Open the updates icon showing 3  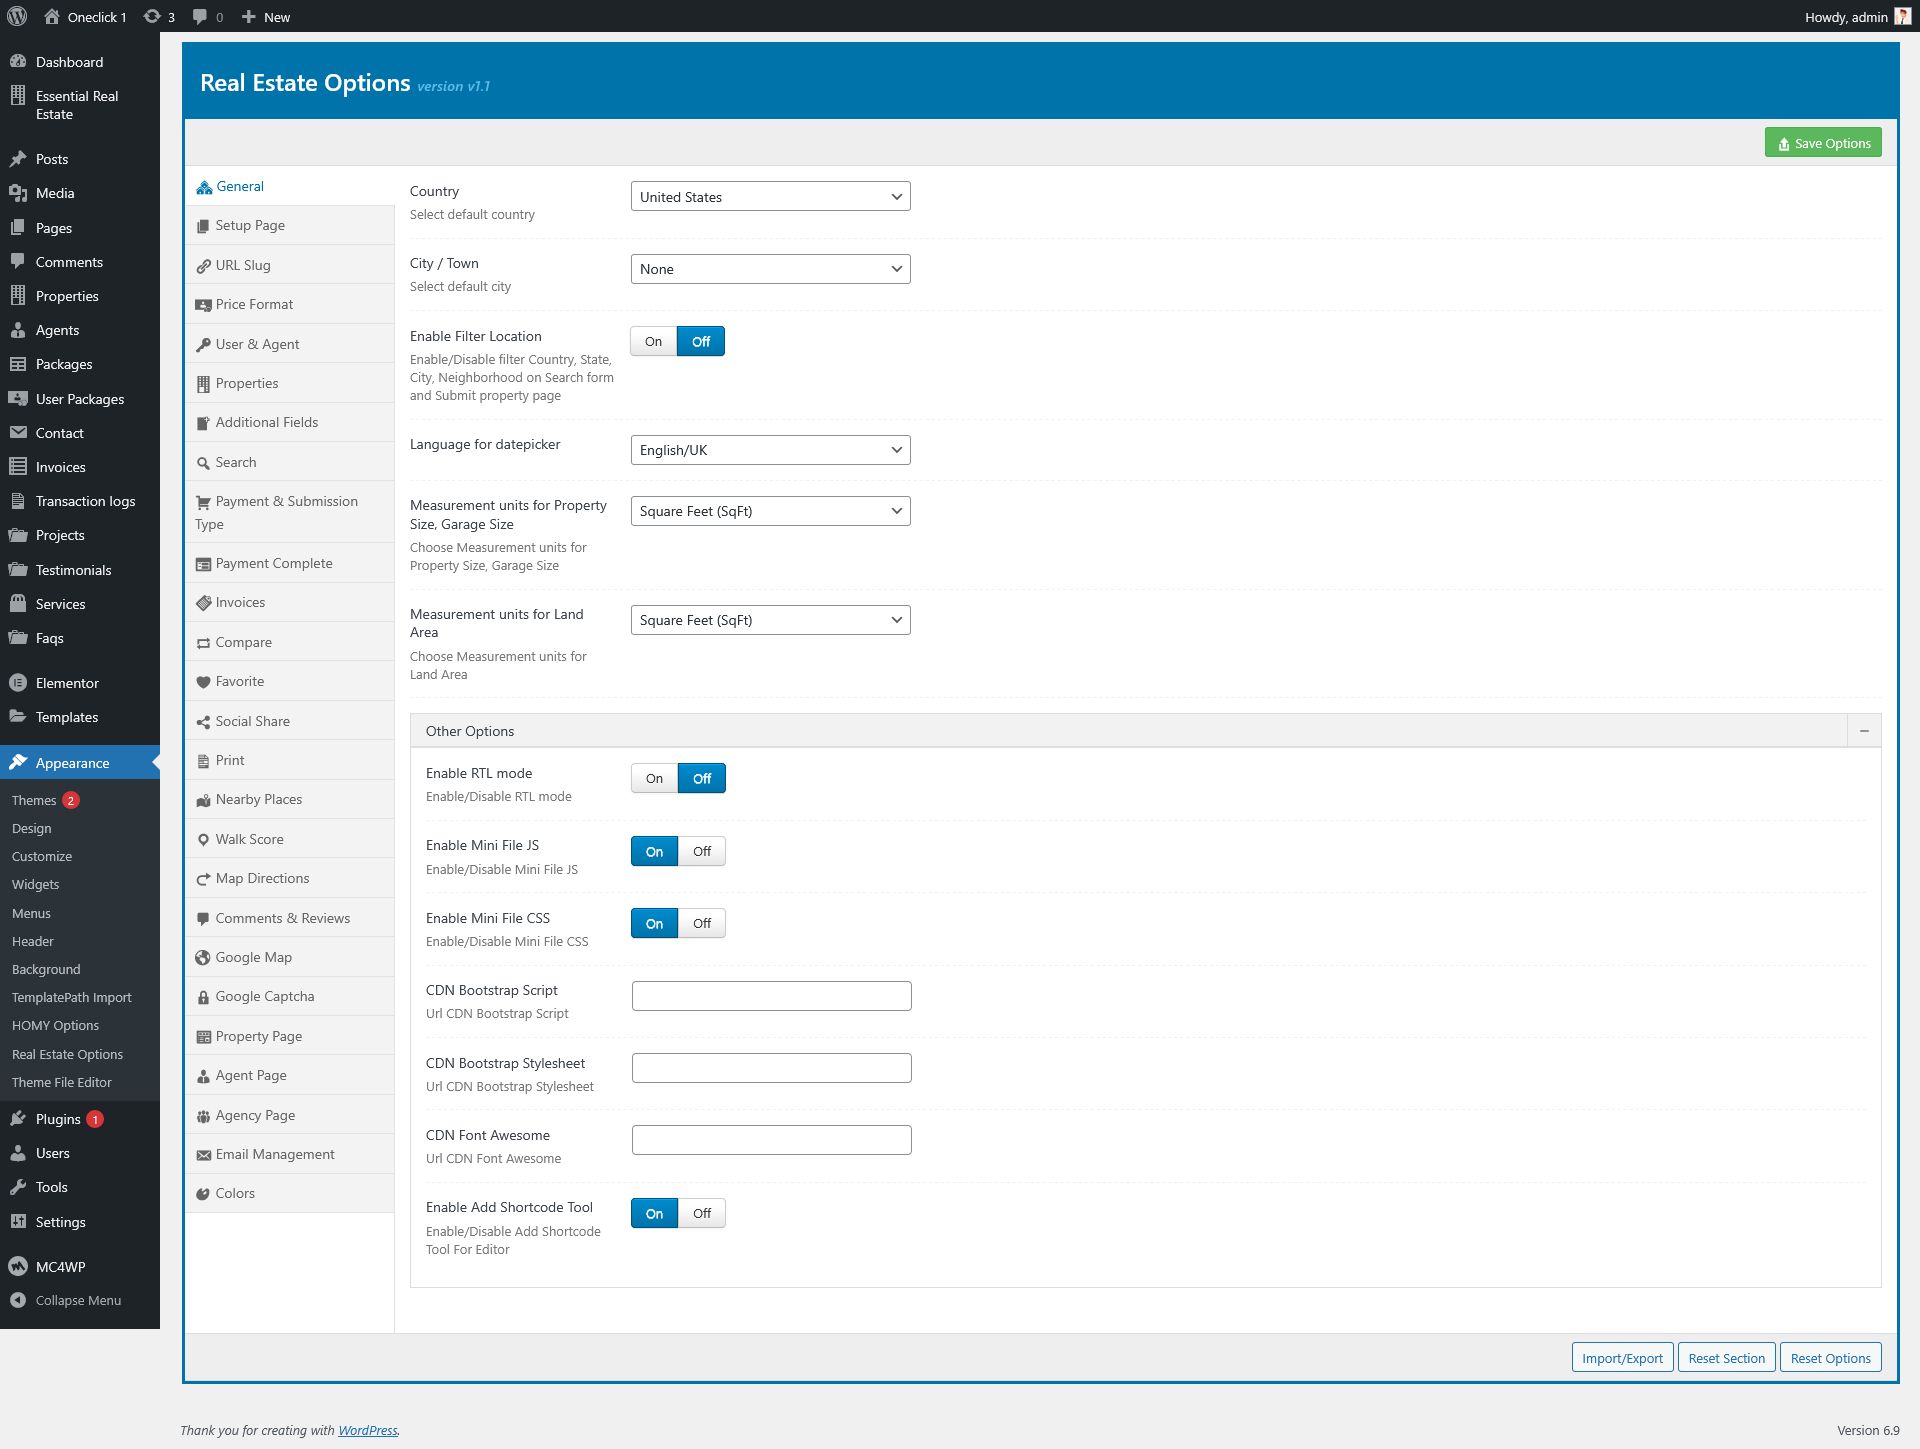[x=159, y=16]
